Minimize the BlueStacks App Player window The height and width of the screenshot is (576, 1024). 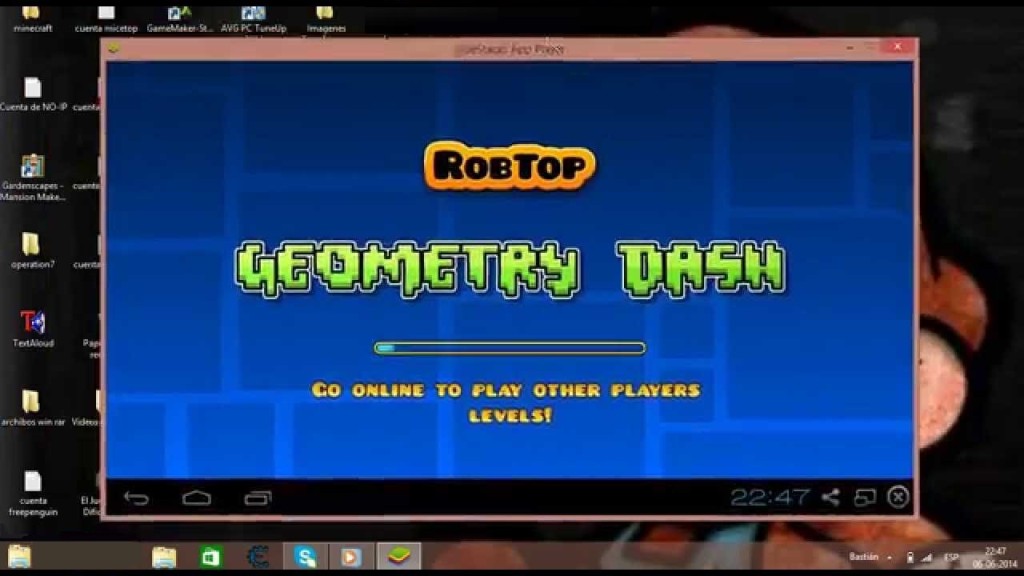pyautogui.click(x=850, y=47)
